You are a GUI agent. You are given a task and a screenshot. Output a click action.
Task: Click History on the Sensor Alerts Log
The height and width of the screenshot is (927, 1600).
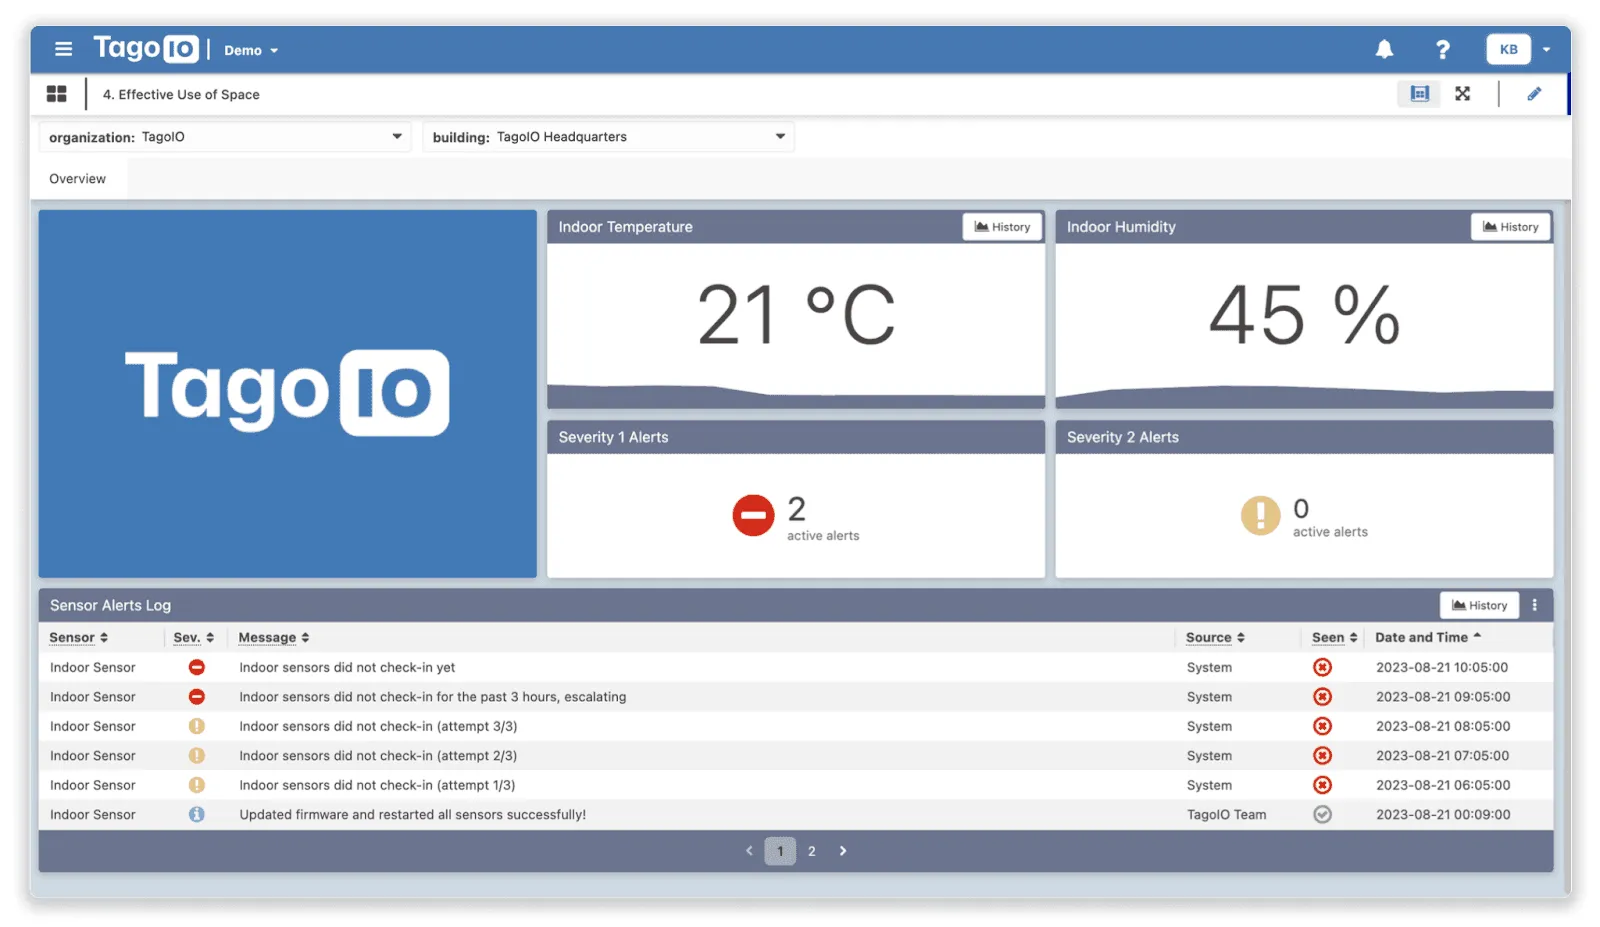(x=1478, y=604)
